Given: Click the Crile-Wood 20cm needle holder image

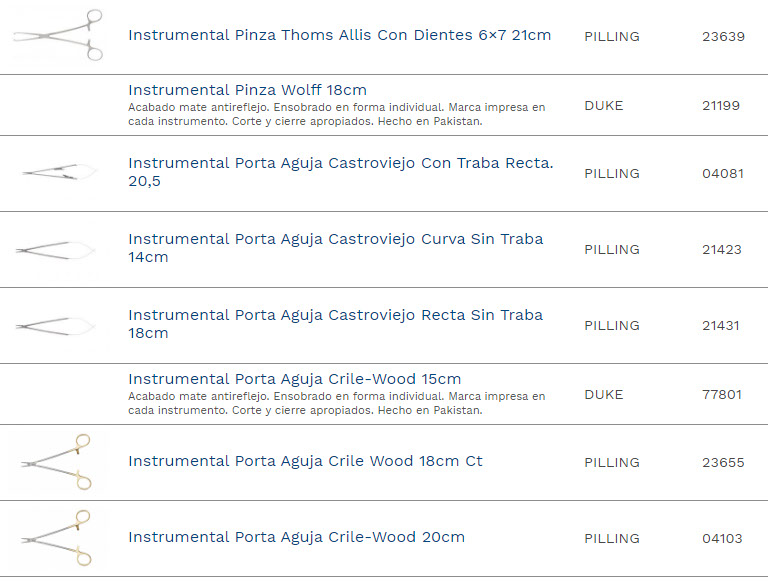Looking at the screenshot, I should pos(58,538).
